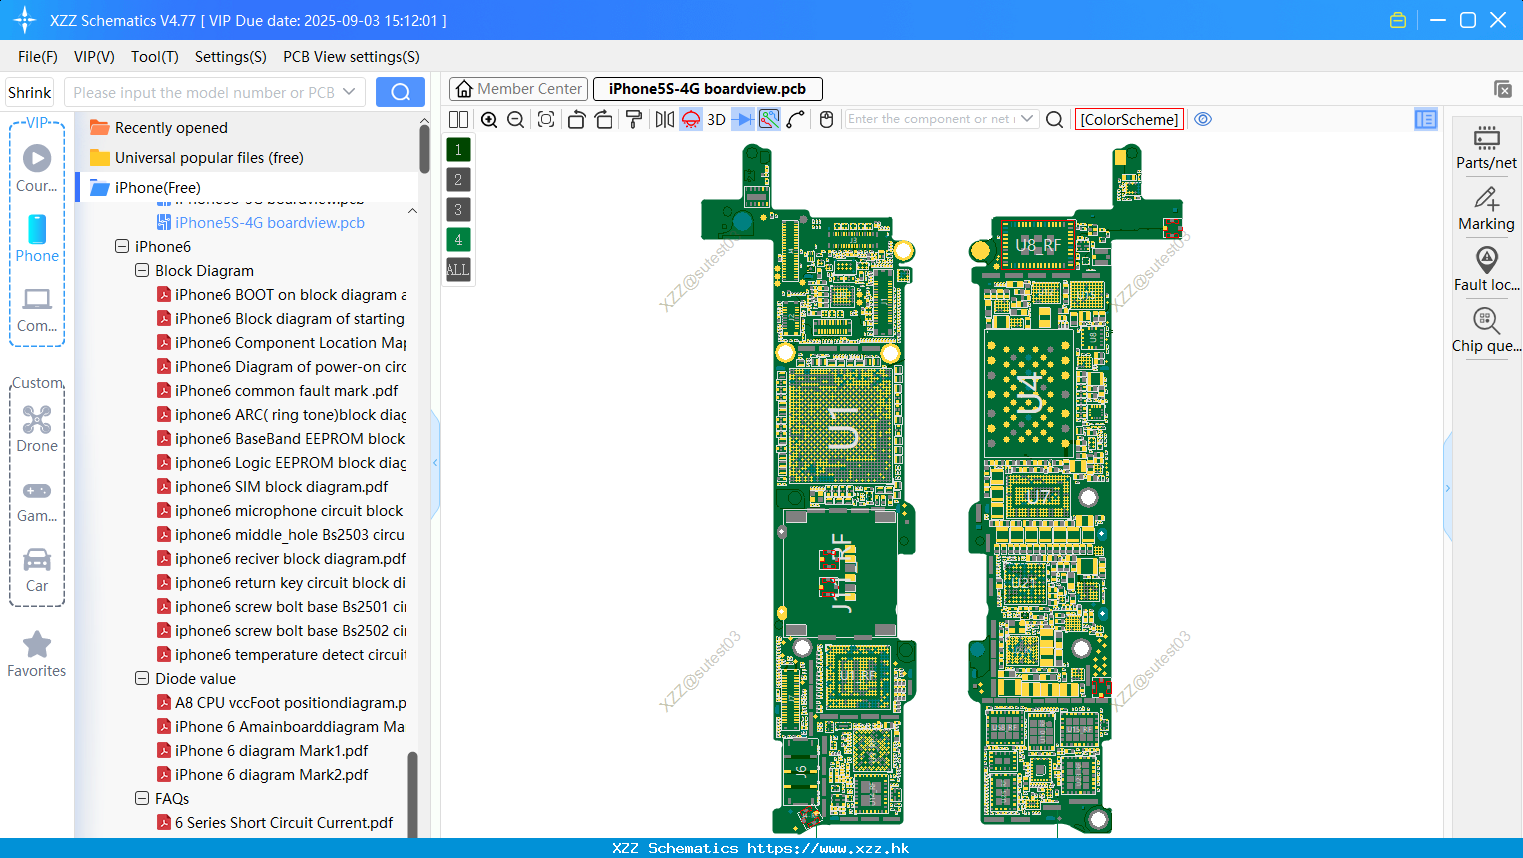Toggle the net routing display tool

[x=769, y=119]
